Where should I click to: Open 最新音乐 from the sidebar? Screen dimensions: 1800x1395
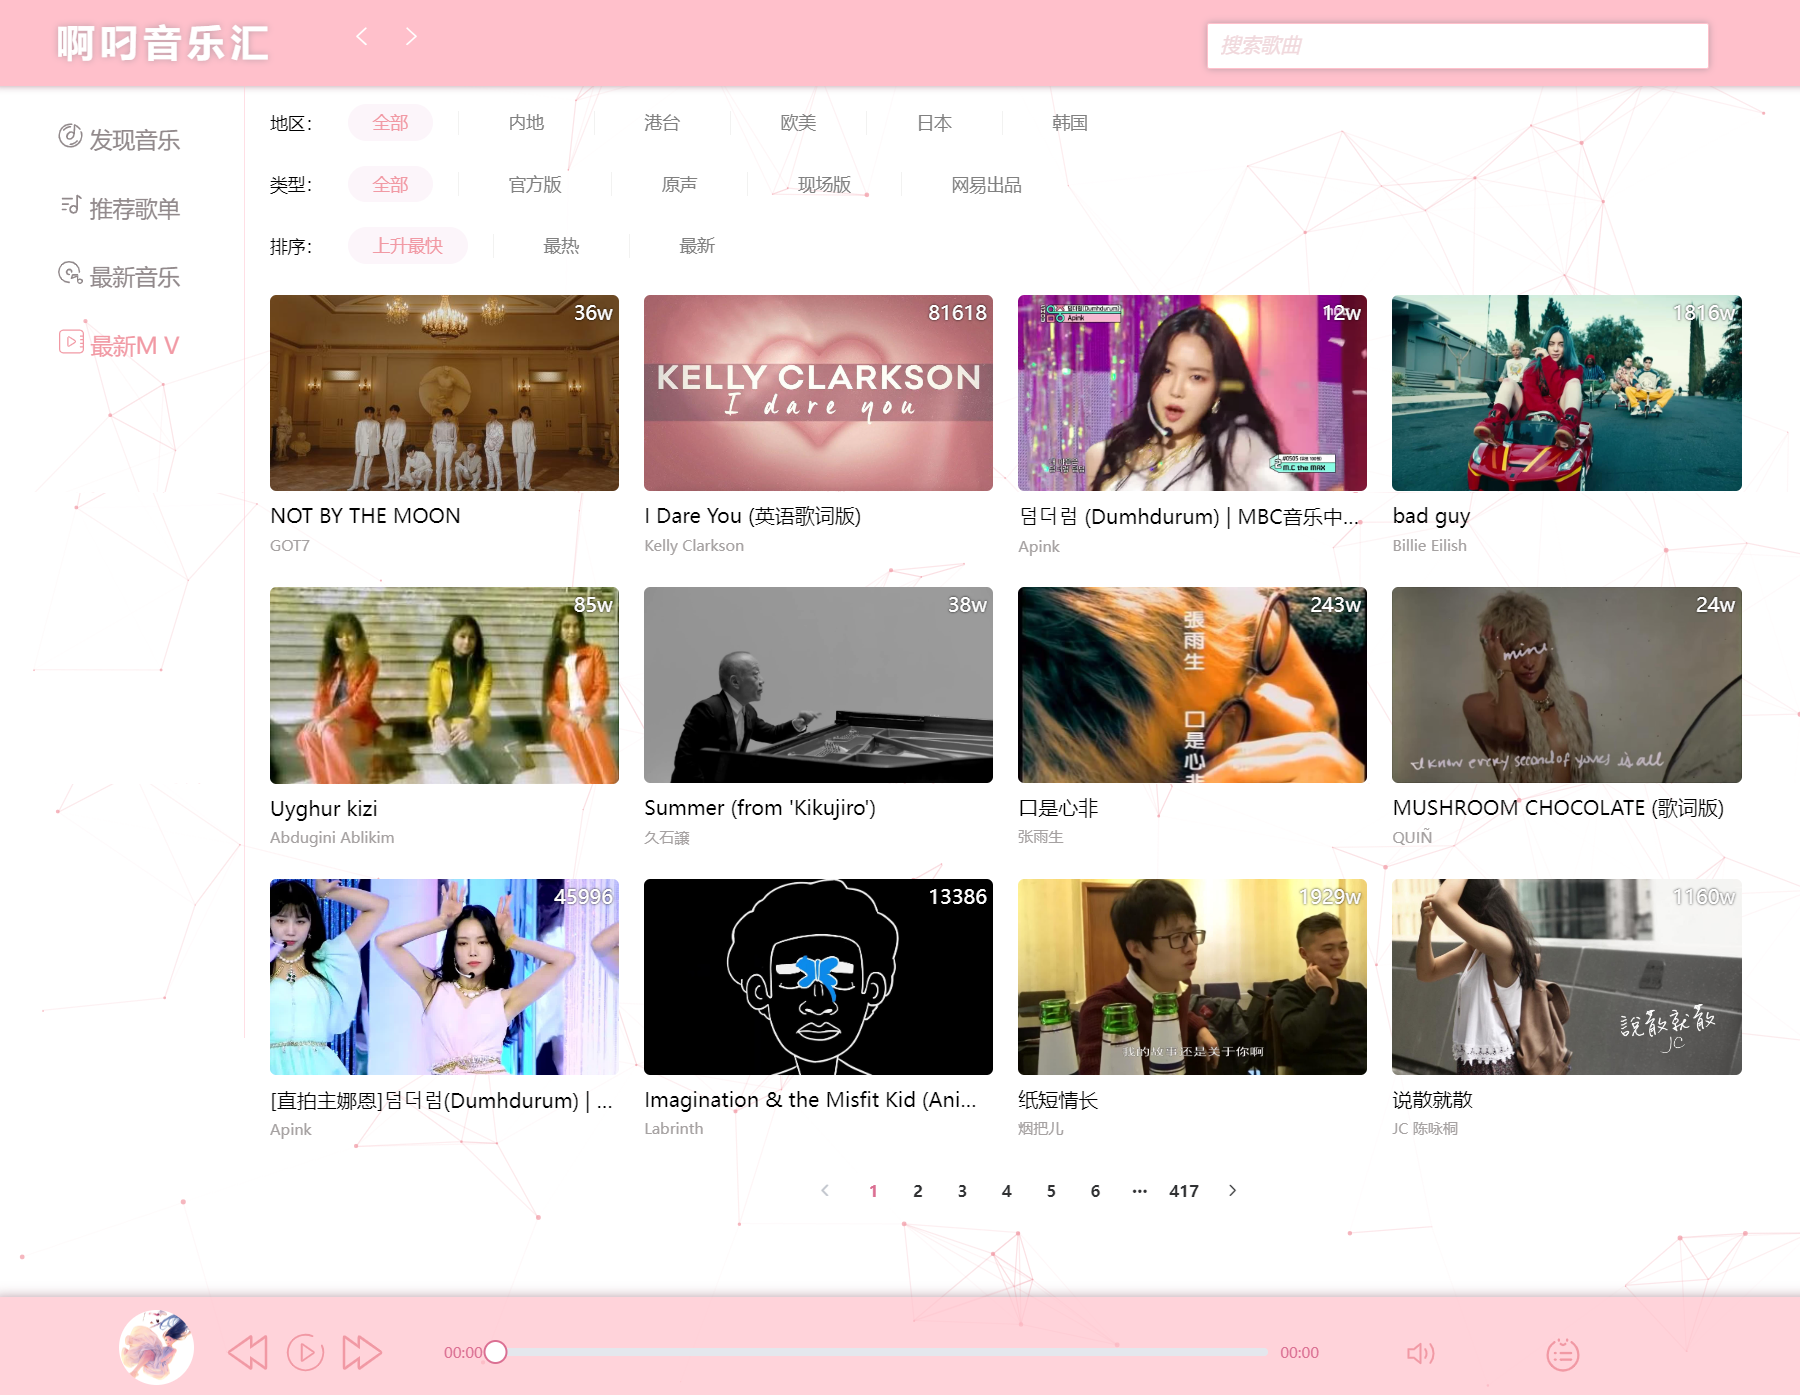tap(119, 276)
